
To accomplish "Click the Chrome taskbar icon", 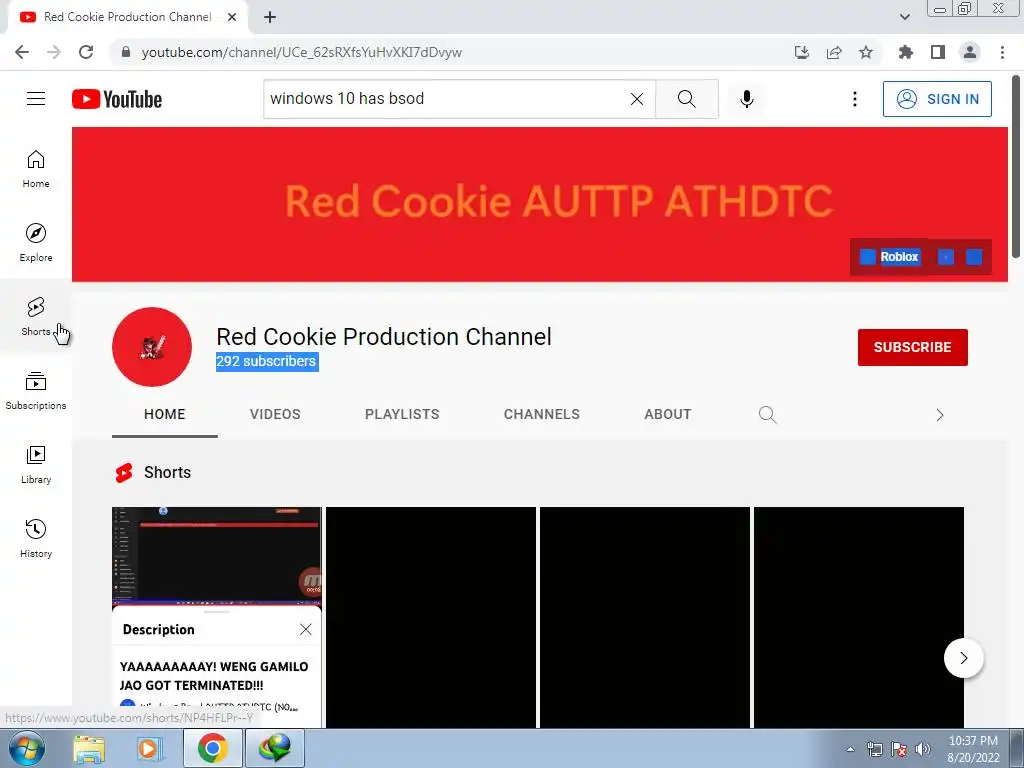I will pos(212,748).
